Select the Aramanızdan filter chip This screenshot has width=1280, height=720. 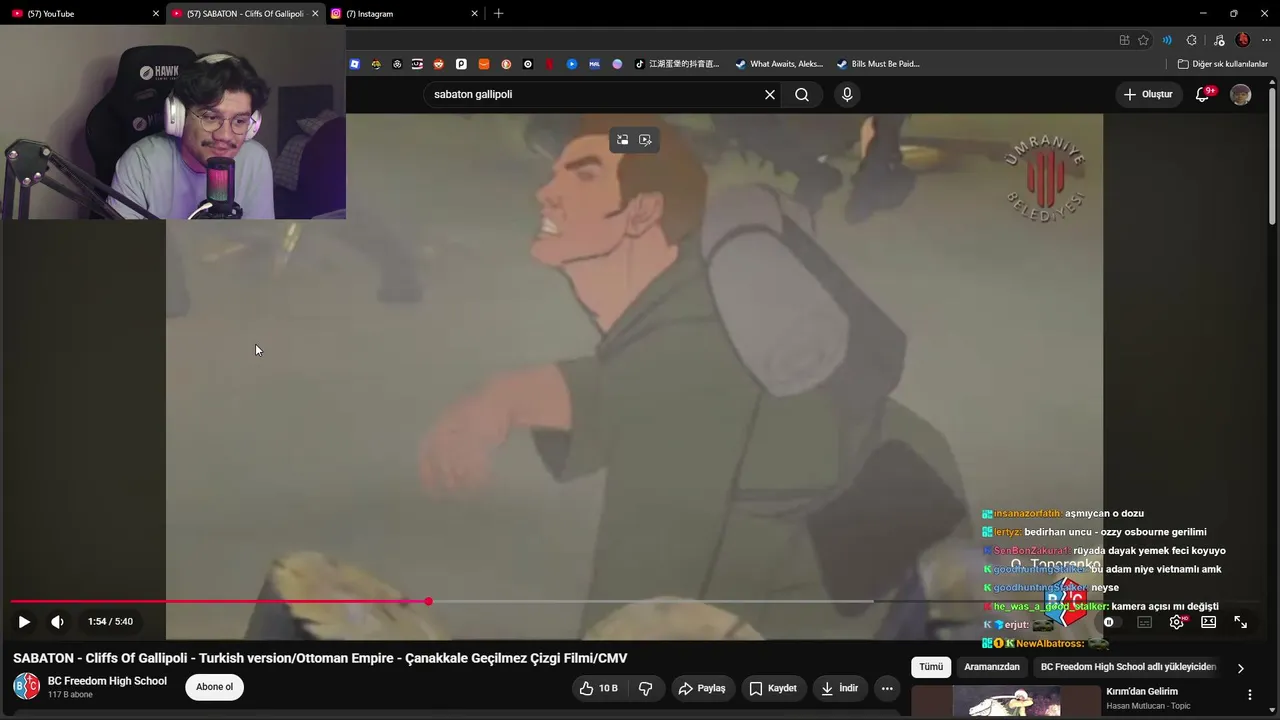click(x=992, y=667)
